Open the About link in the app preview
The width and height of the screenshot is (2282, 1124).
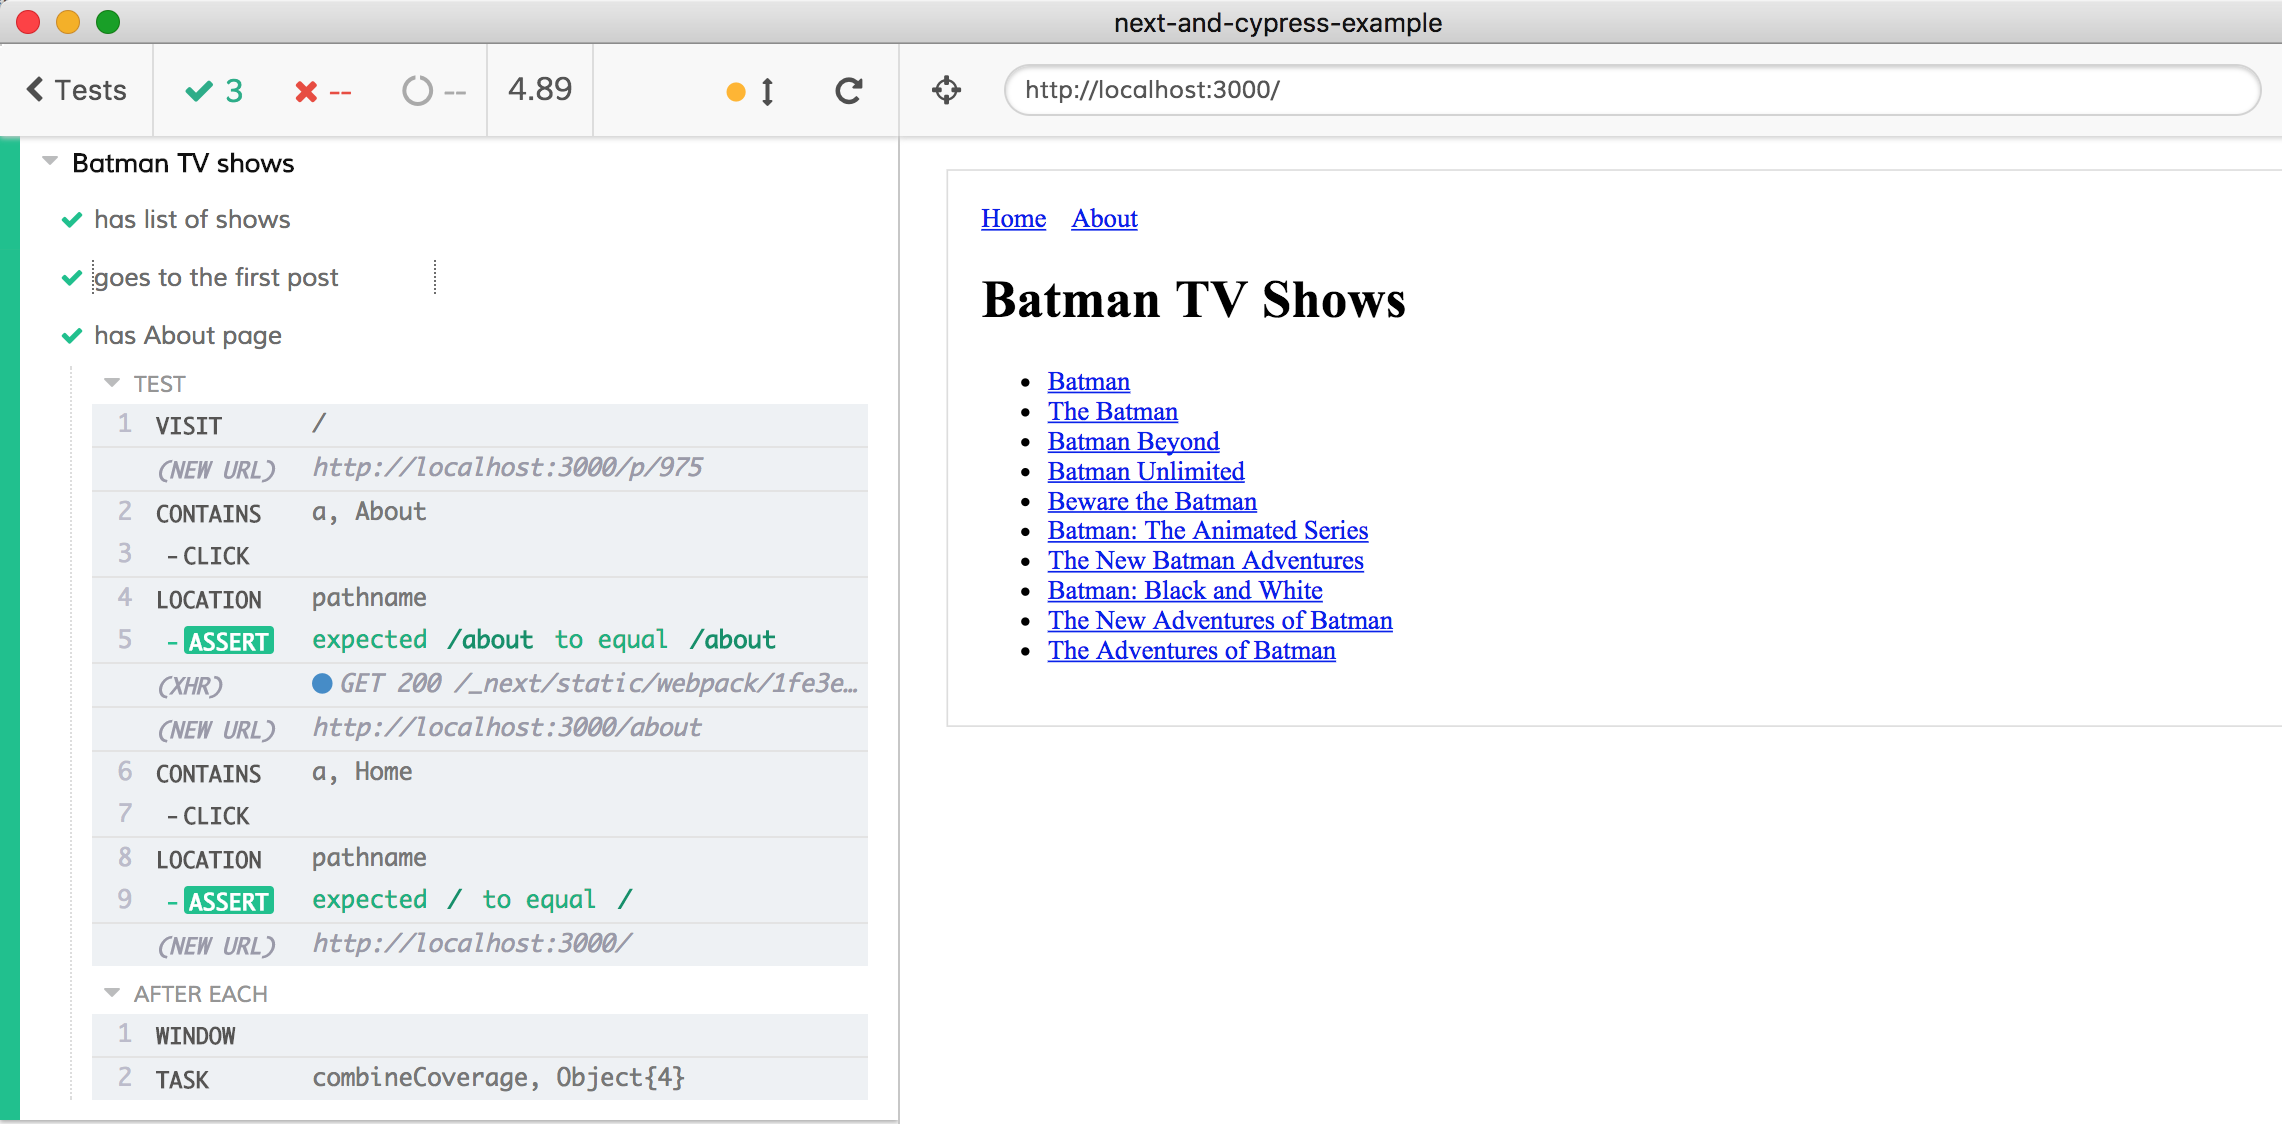coord(1103,218)
